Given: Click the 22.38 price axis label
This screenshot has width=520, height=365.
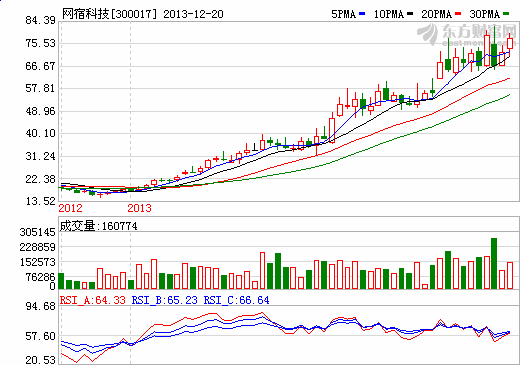Looking at the screenshot, I should click(x=40, y=179).
